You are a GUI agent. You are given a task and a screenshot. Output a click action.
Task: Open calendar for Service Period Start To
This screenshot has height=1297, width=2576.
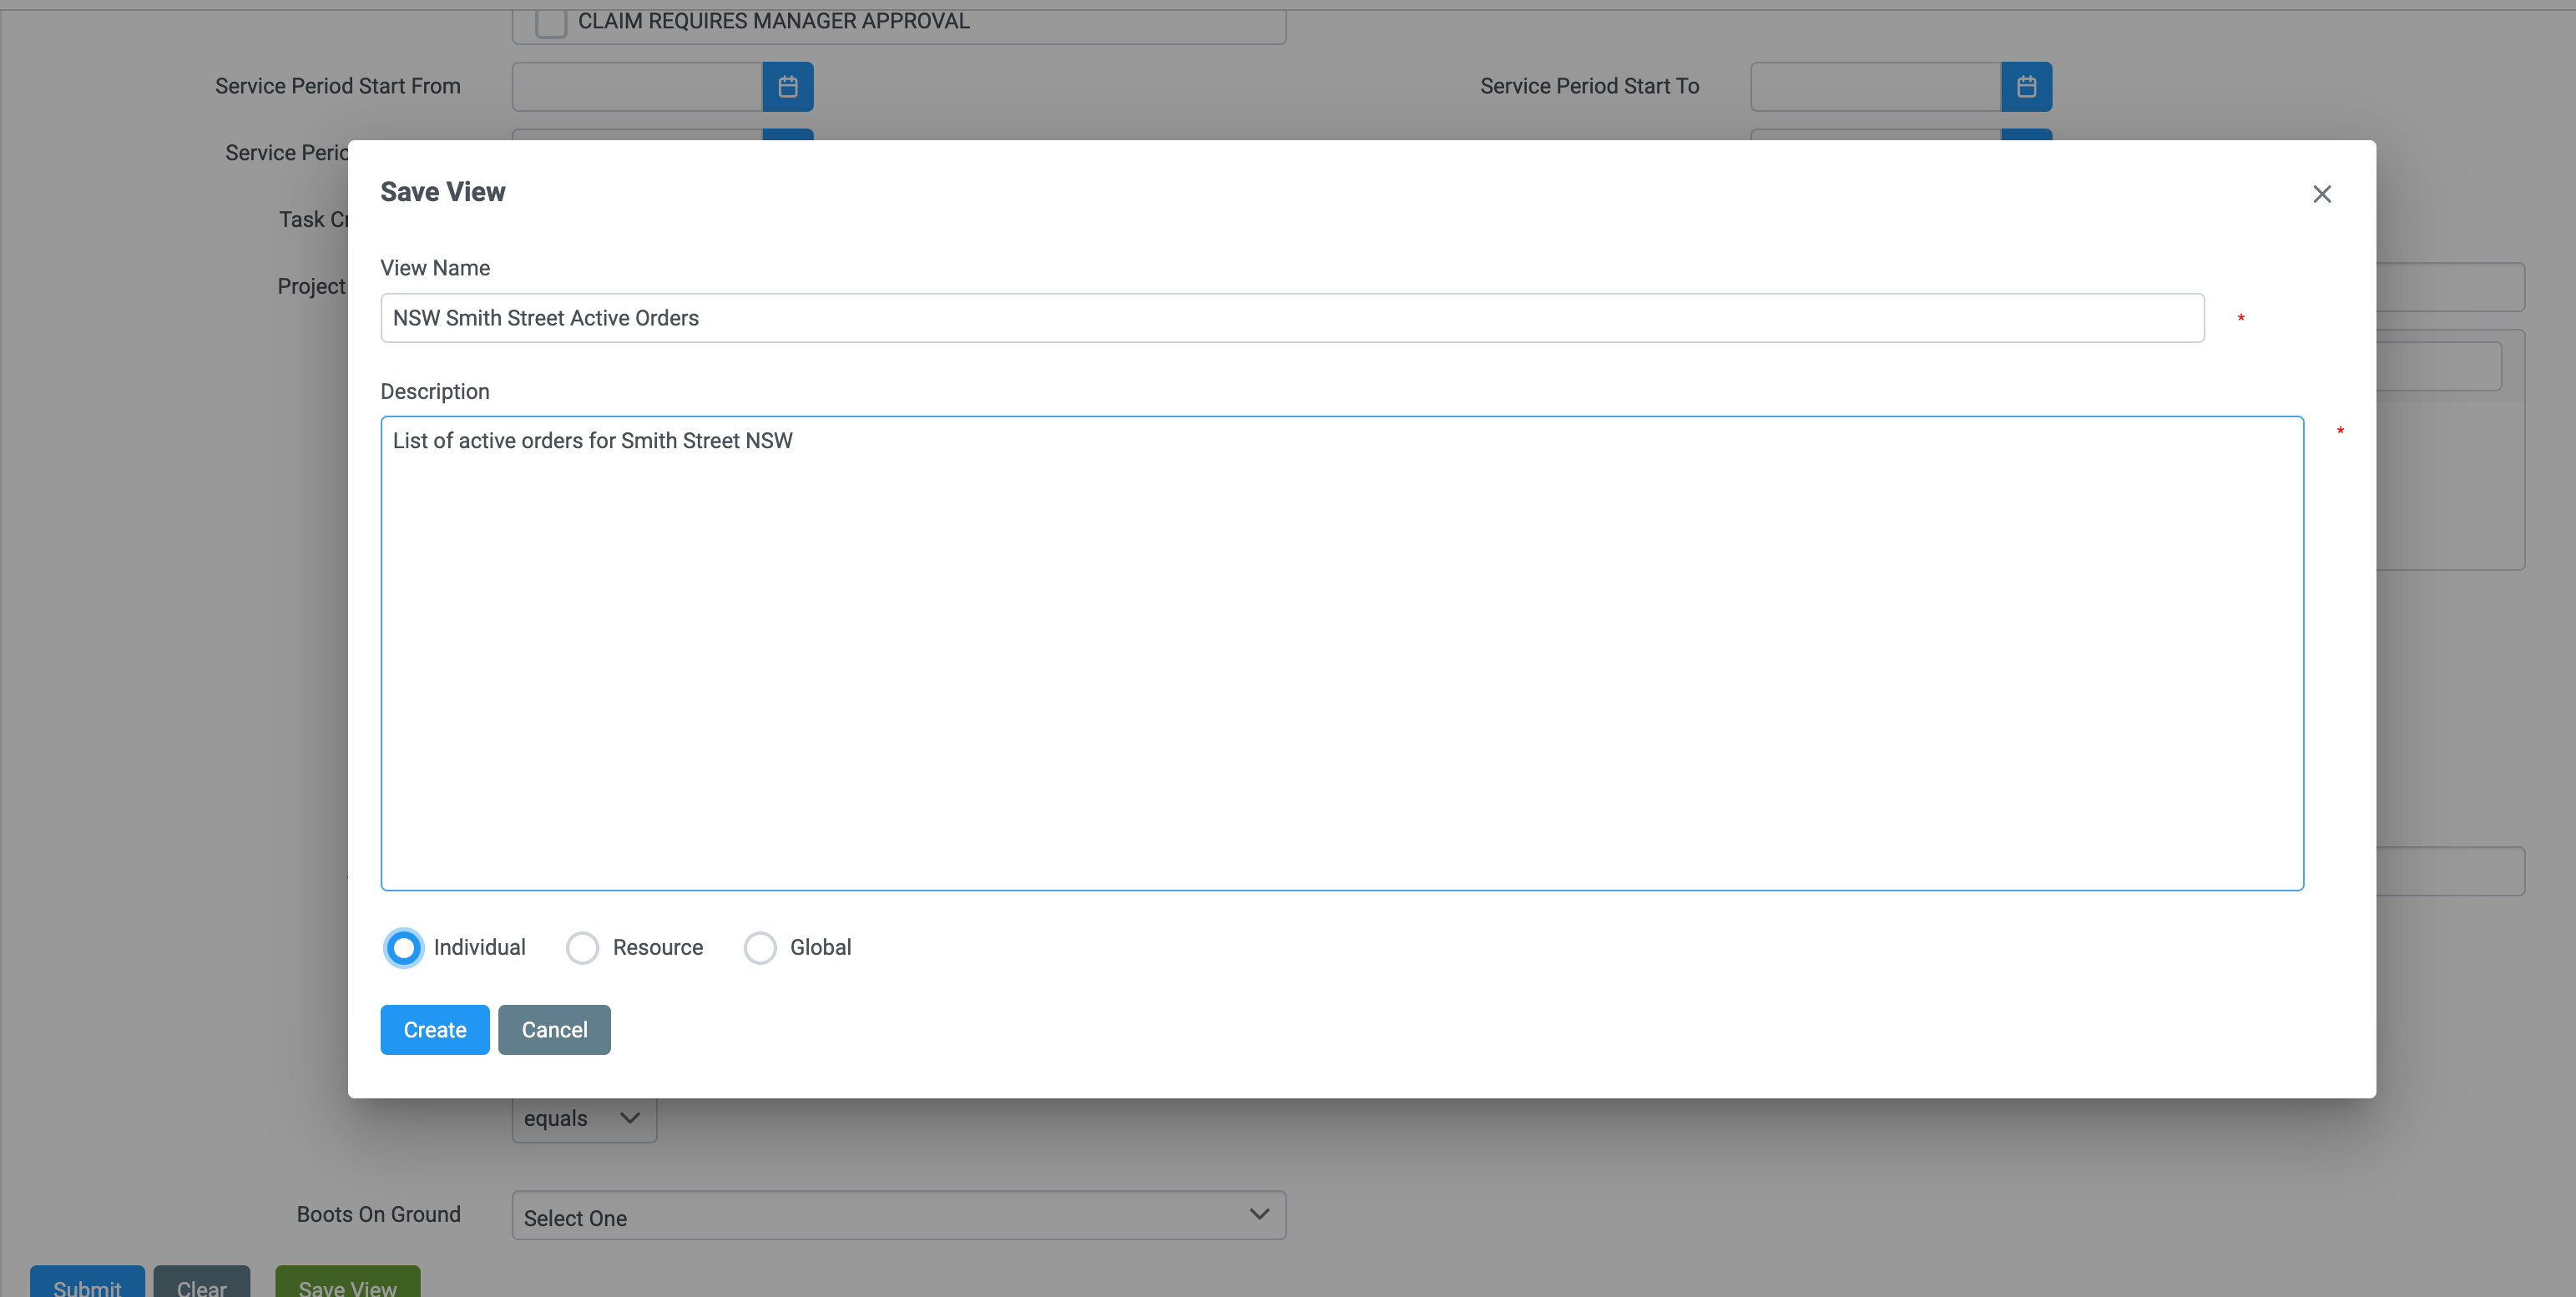[2026, 87]
